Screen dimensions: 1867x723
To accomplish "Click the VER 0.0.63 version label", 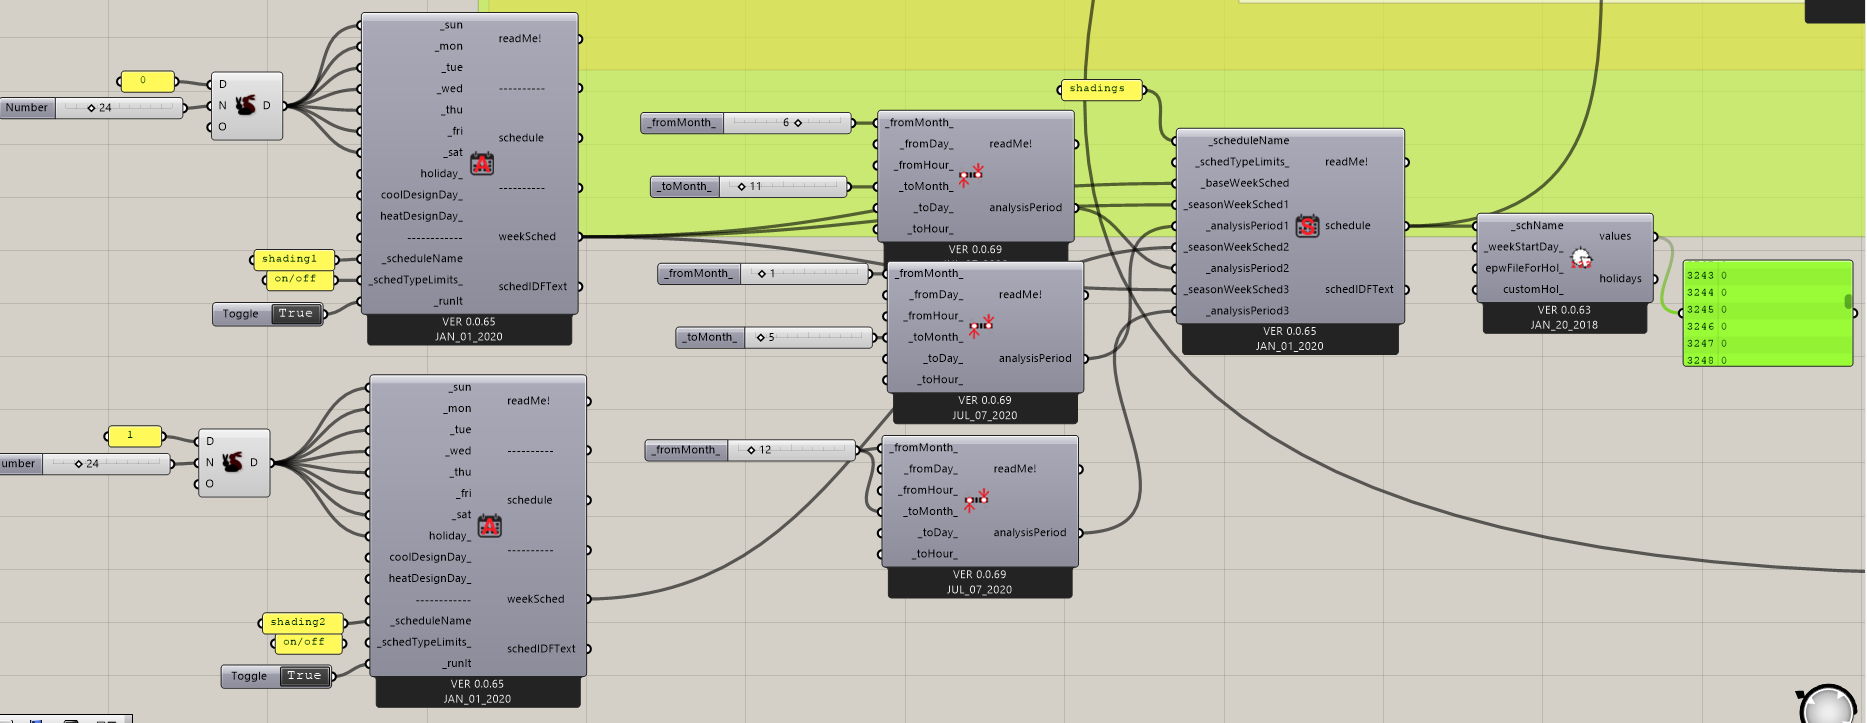I will click(x=1564, y=310).
